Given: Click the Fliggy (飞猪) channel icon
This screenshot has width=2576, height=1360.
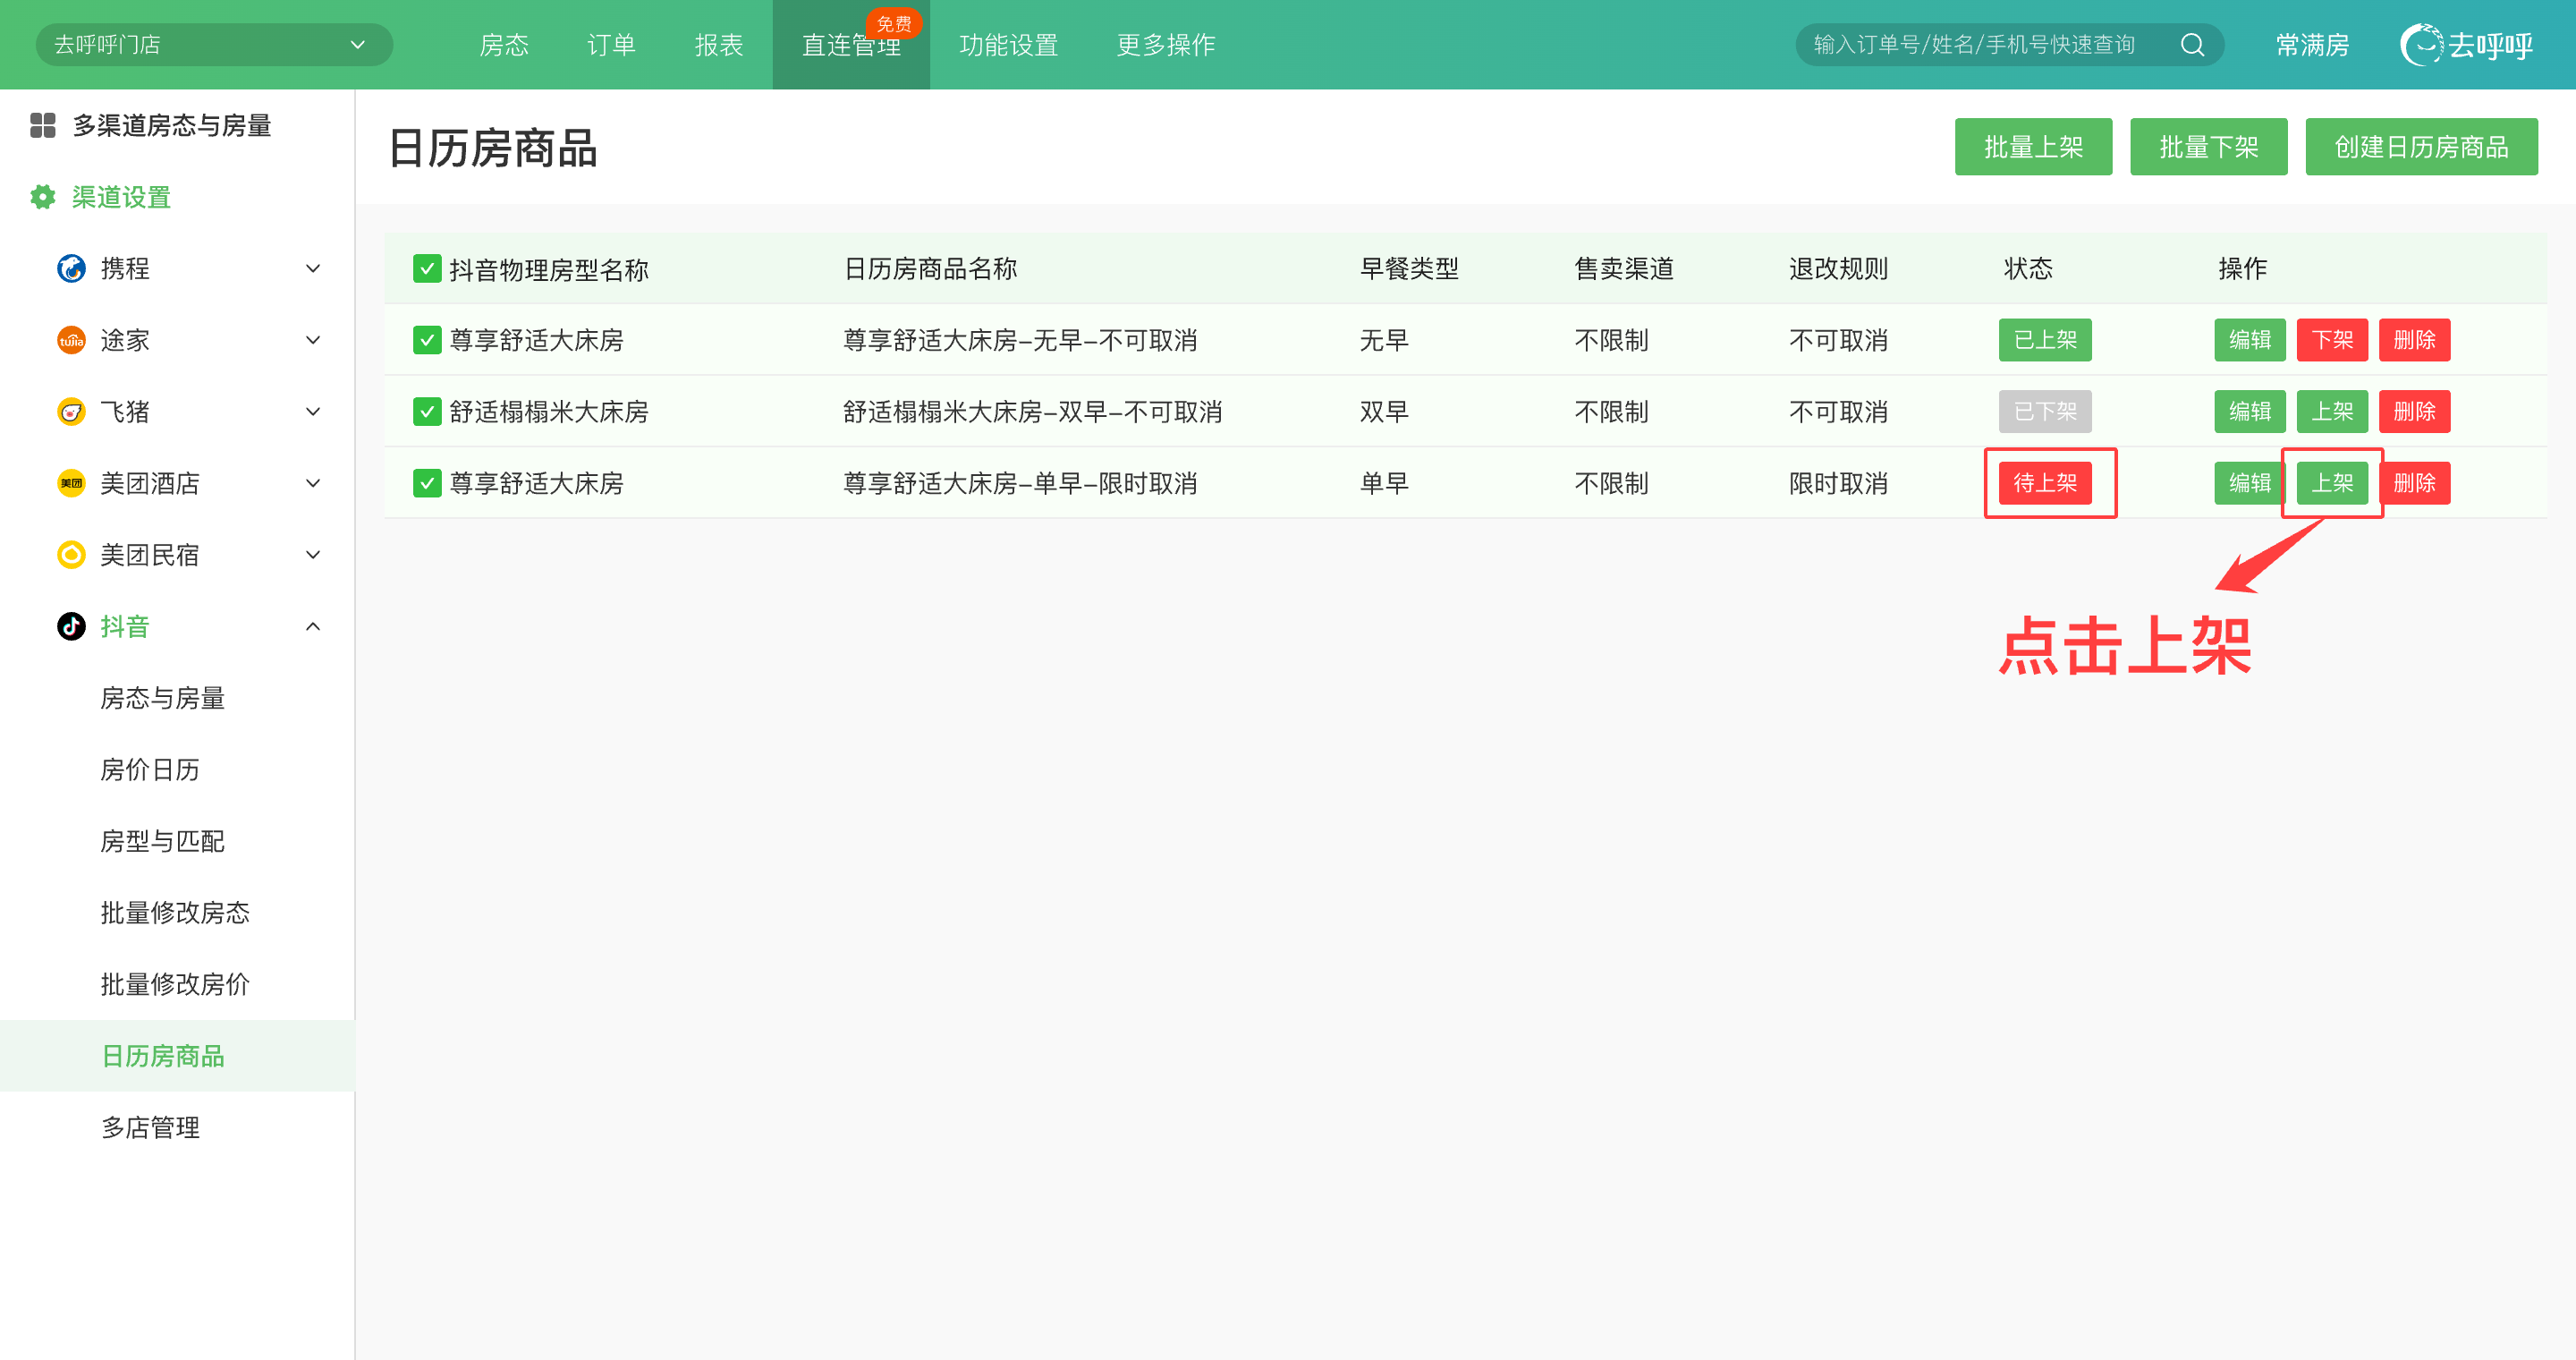Looking at the screenshot, I should point(71,411).
